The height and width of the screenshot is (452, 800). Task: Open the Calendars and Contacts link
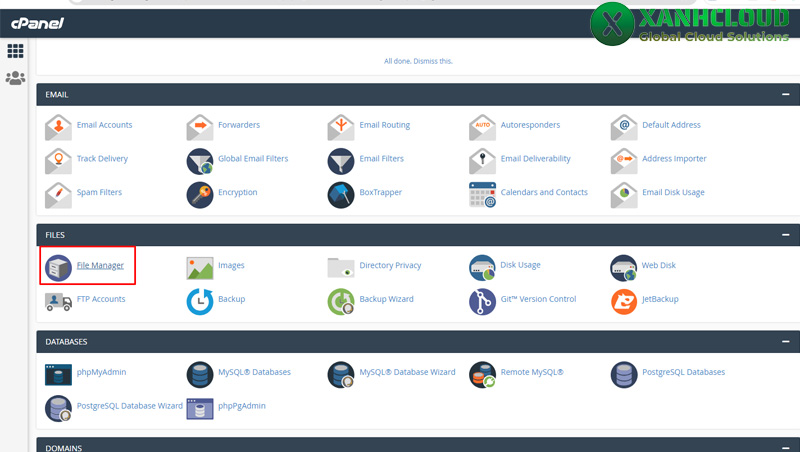tap(544, 192)
